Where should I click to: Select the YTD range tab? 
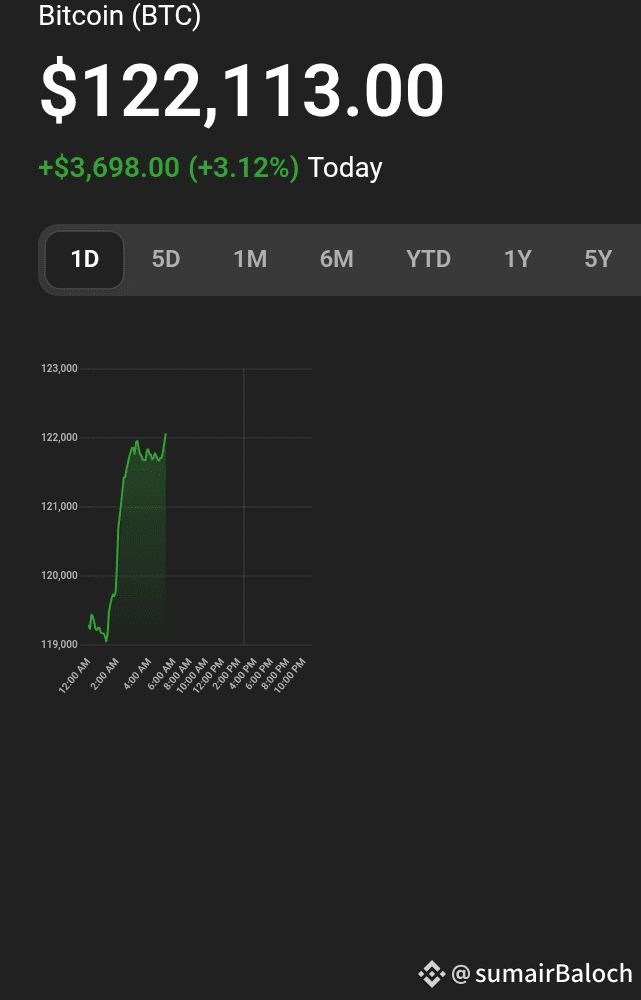pos(428,260)
